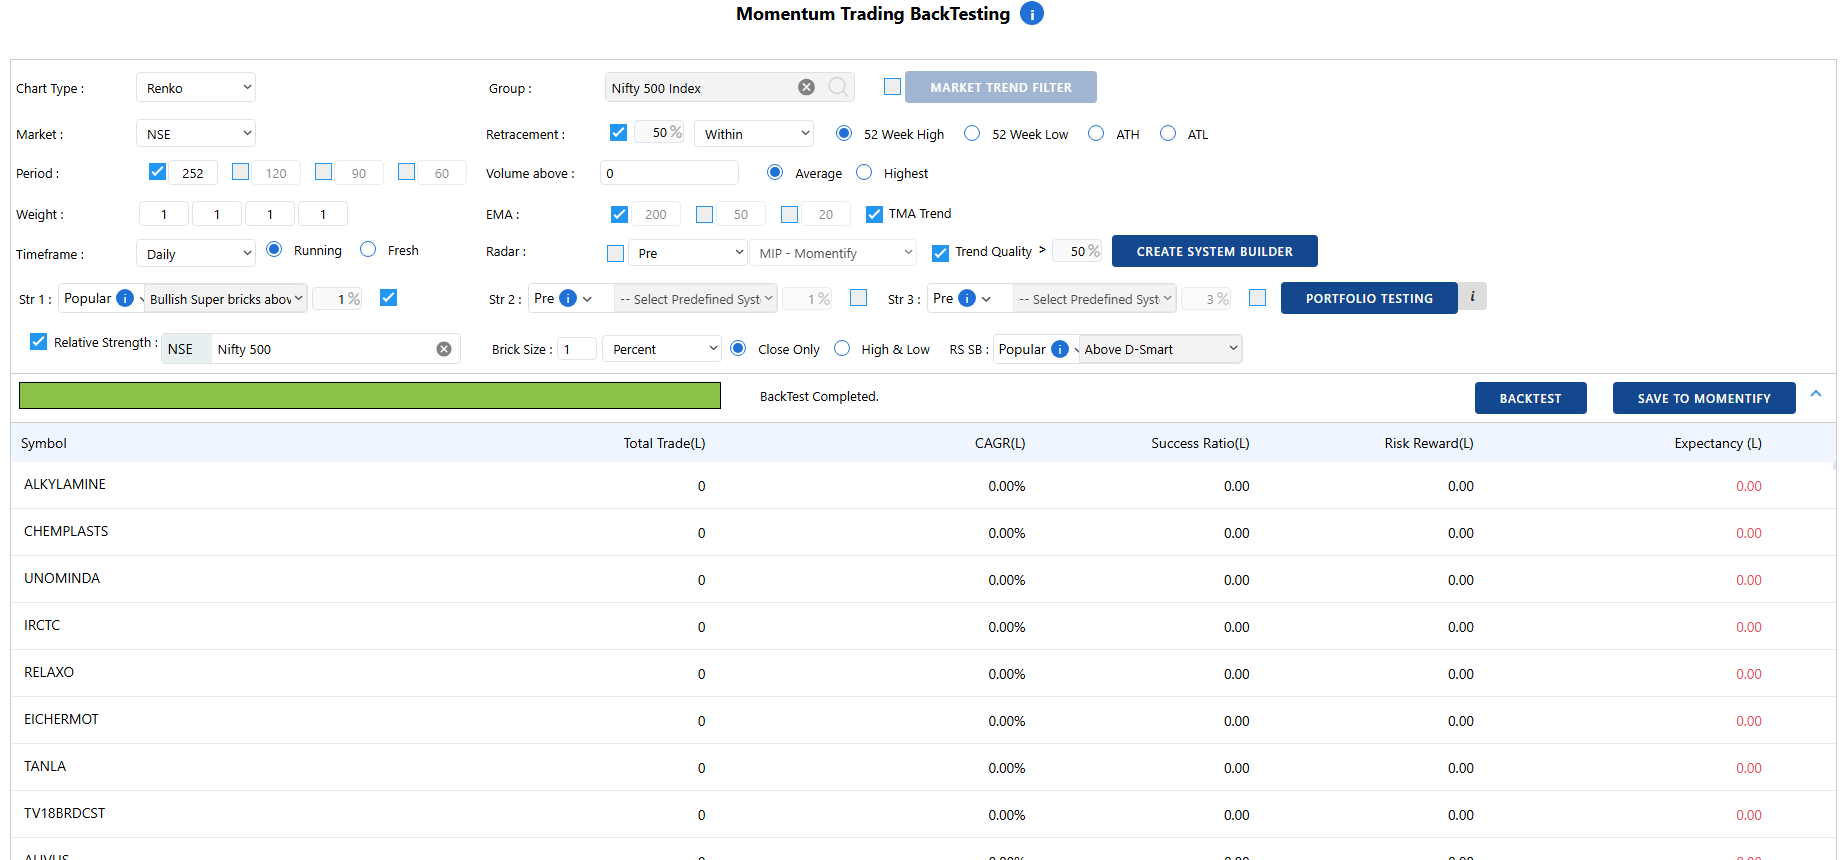Enable the Market Trend Filter checkbox
1843x860 pixels.
[x=893, y=87]
